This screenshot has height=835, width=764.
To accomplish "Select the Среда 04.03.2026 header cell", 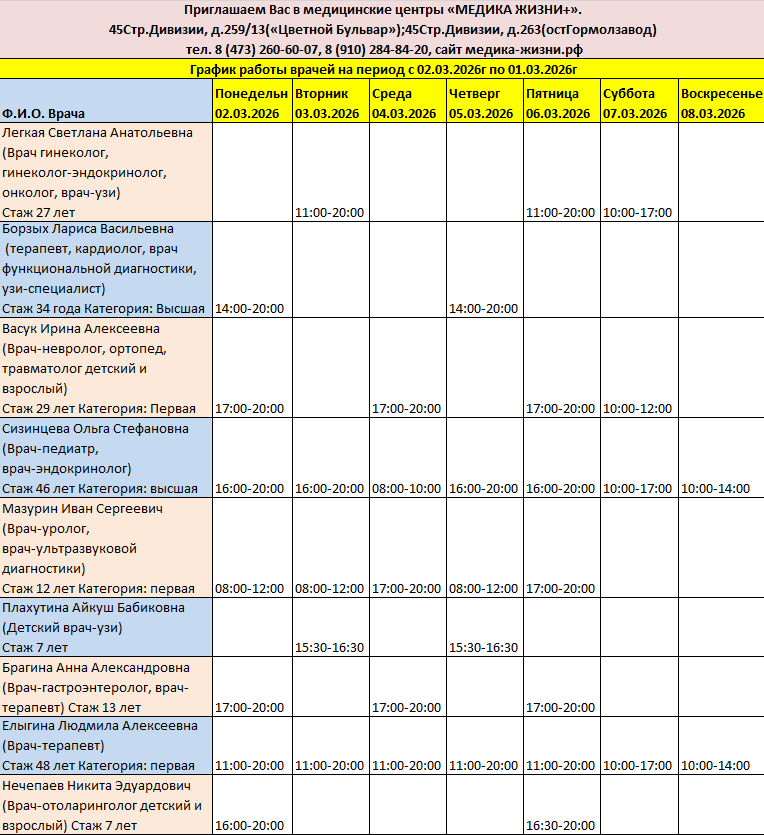I will coord(407,102).
